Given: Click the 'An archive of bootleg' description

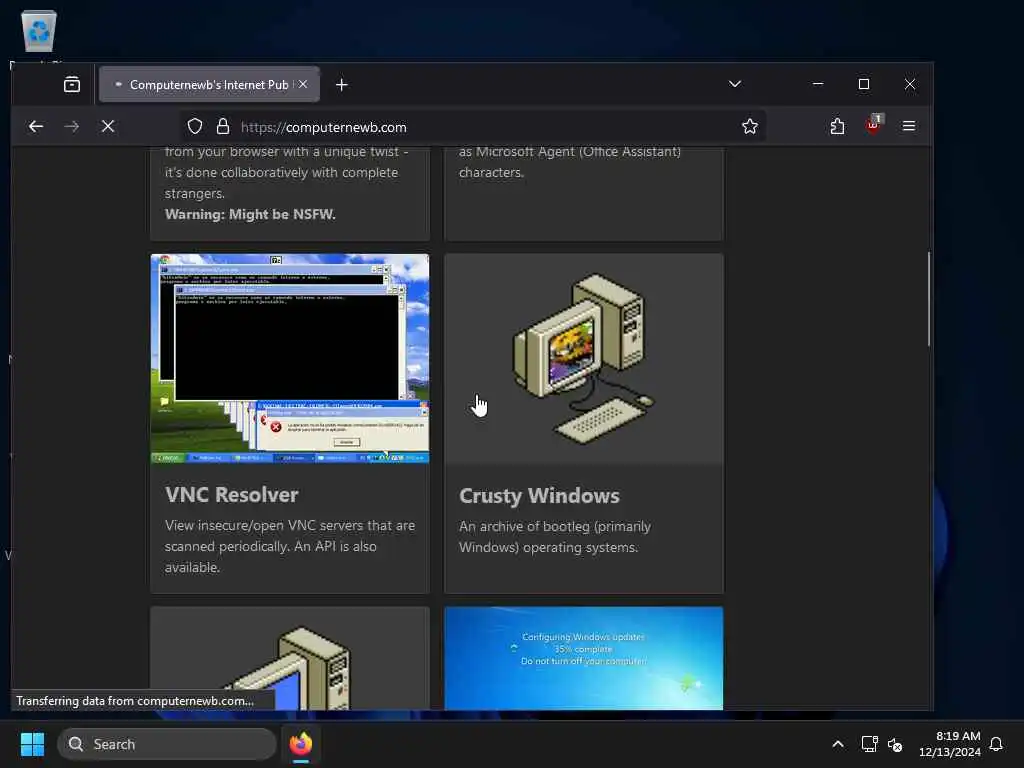Looking at the screenshot, I should pos(555,537).
